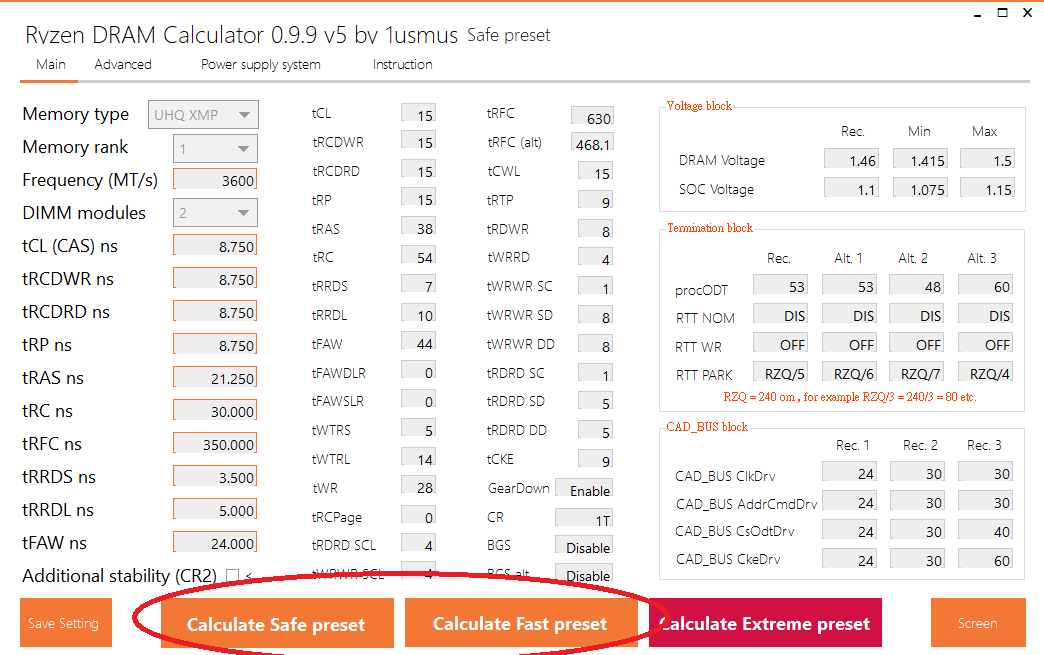Click the tRCDRD ns input field
The image size is (1044, 655).
215,312
